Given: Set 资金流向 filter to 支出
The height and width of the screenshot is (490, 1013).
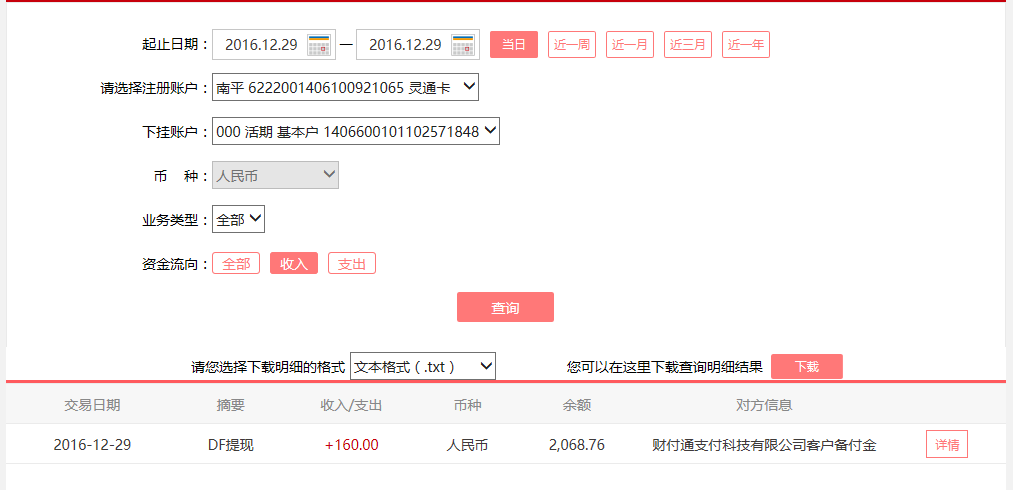Looking at the screenshot, I should 352,264.
